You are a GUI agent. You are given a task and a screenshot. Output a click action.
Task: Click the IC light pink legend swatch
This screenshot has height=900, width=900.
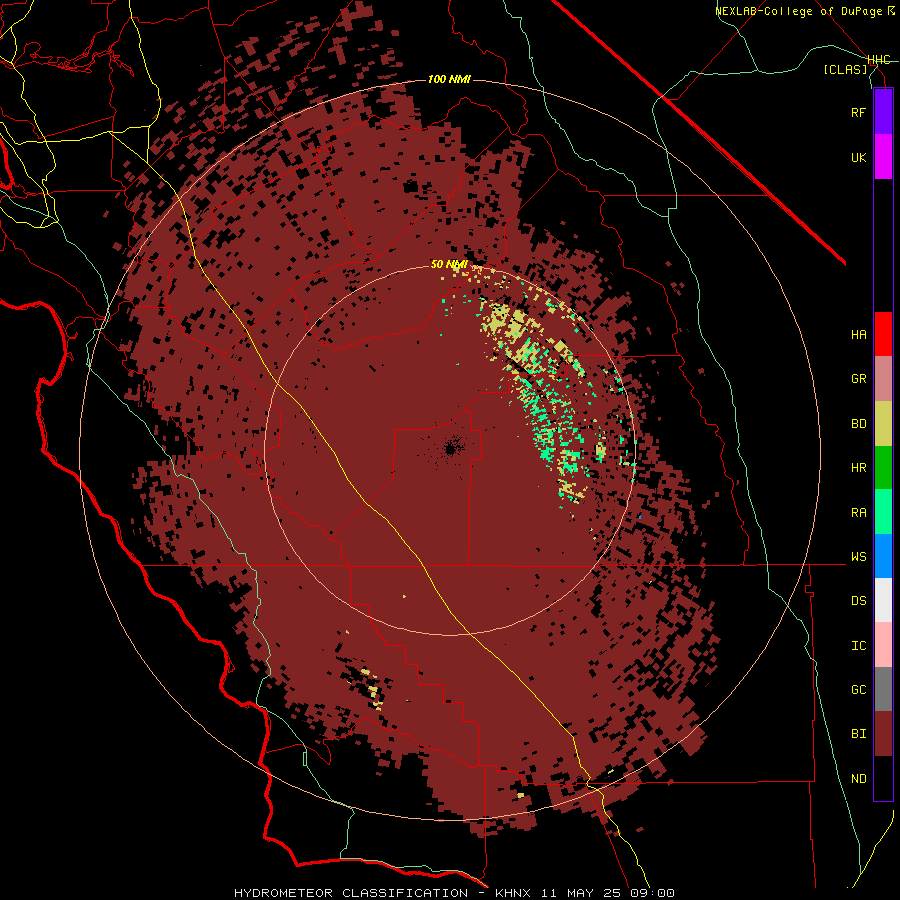[883, 645]
